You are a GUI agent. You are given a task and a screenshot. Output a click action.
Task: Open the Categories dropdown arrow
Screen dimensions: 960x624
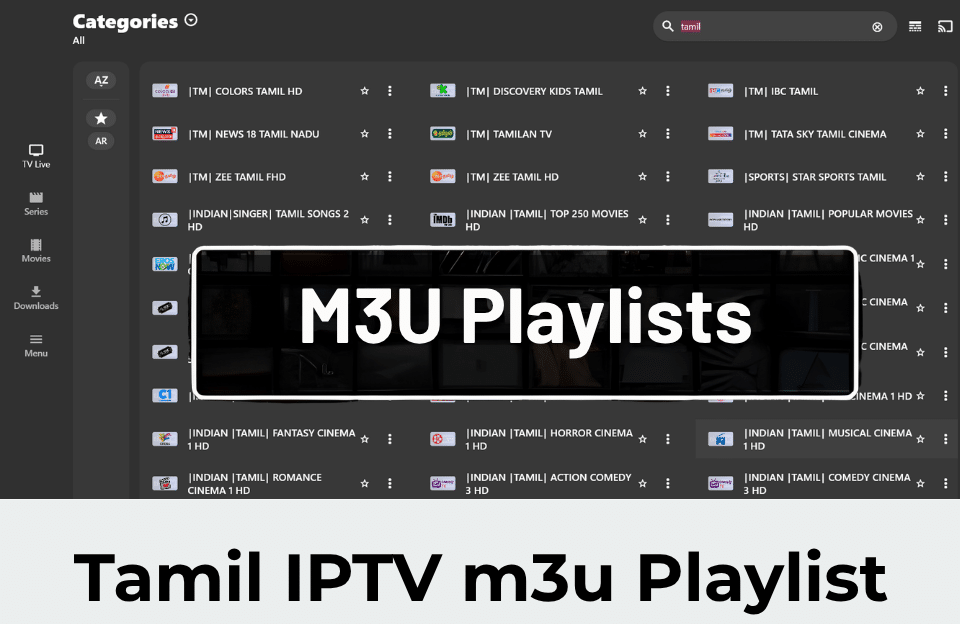coord(191,20)
